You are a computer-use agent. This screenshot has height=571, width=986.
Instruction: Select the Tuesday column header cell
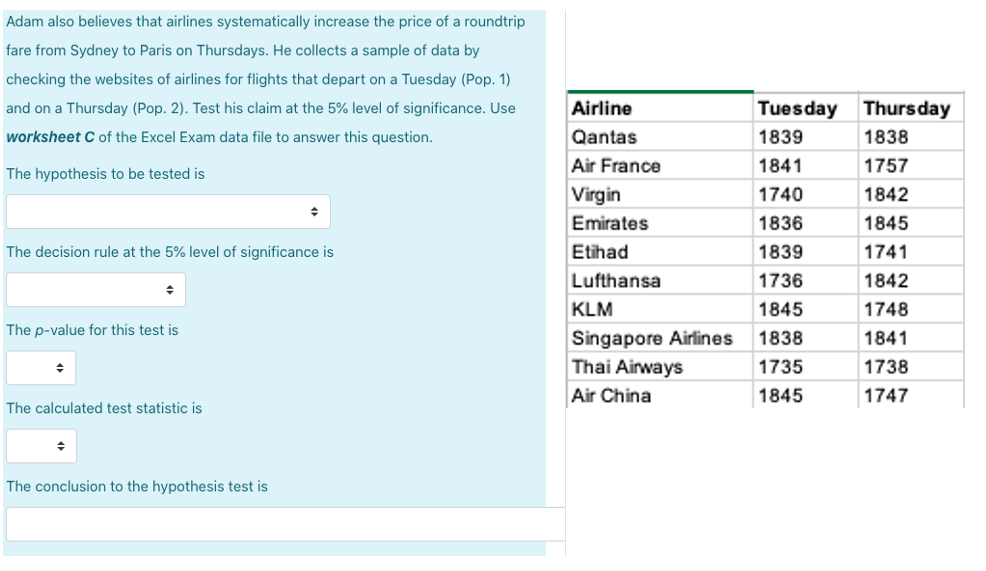pyautogui.click(x=806, y=108)
